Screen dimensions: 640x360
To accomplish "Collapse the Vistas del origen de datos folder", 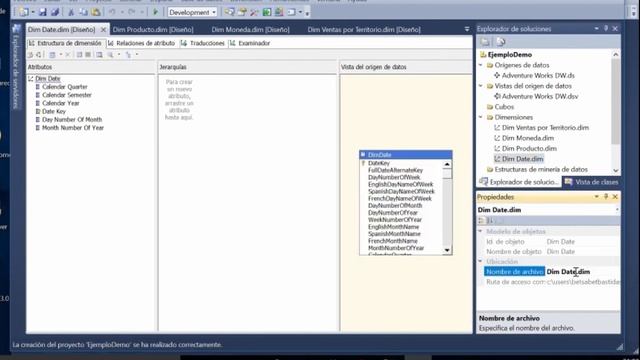I will tap(481, 86).
